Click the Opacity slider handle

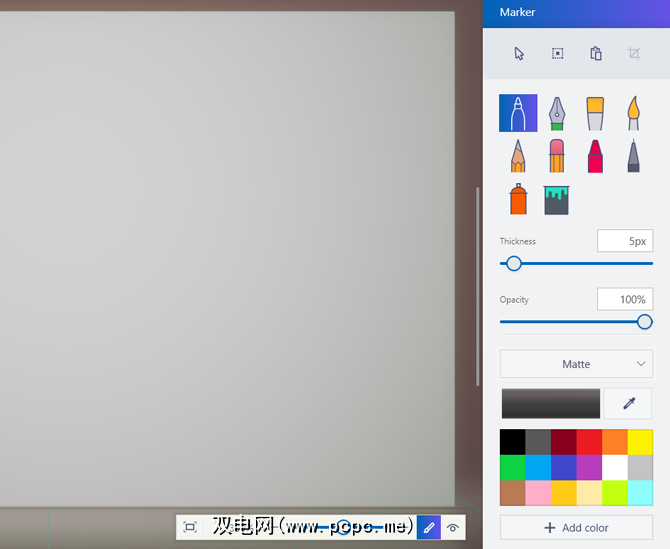click(x=644, y=322)
